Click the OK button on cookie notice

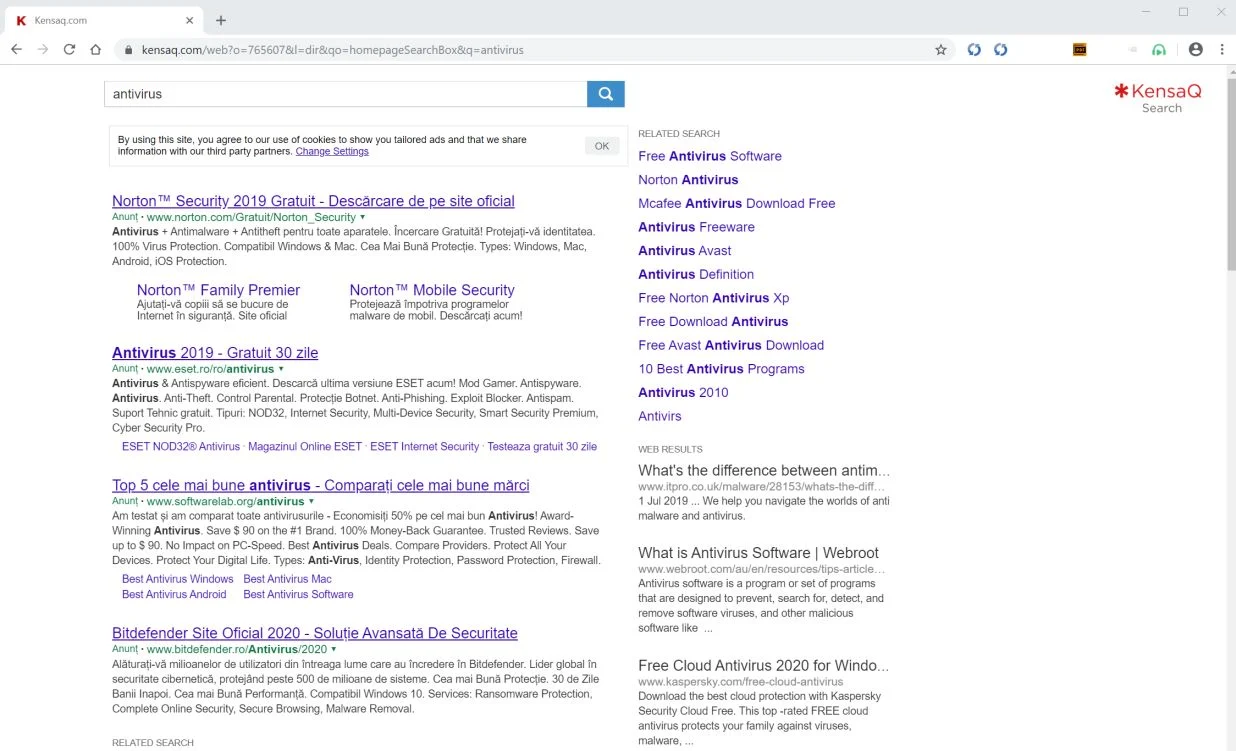[x=601, y=146]
